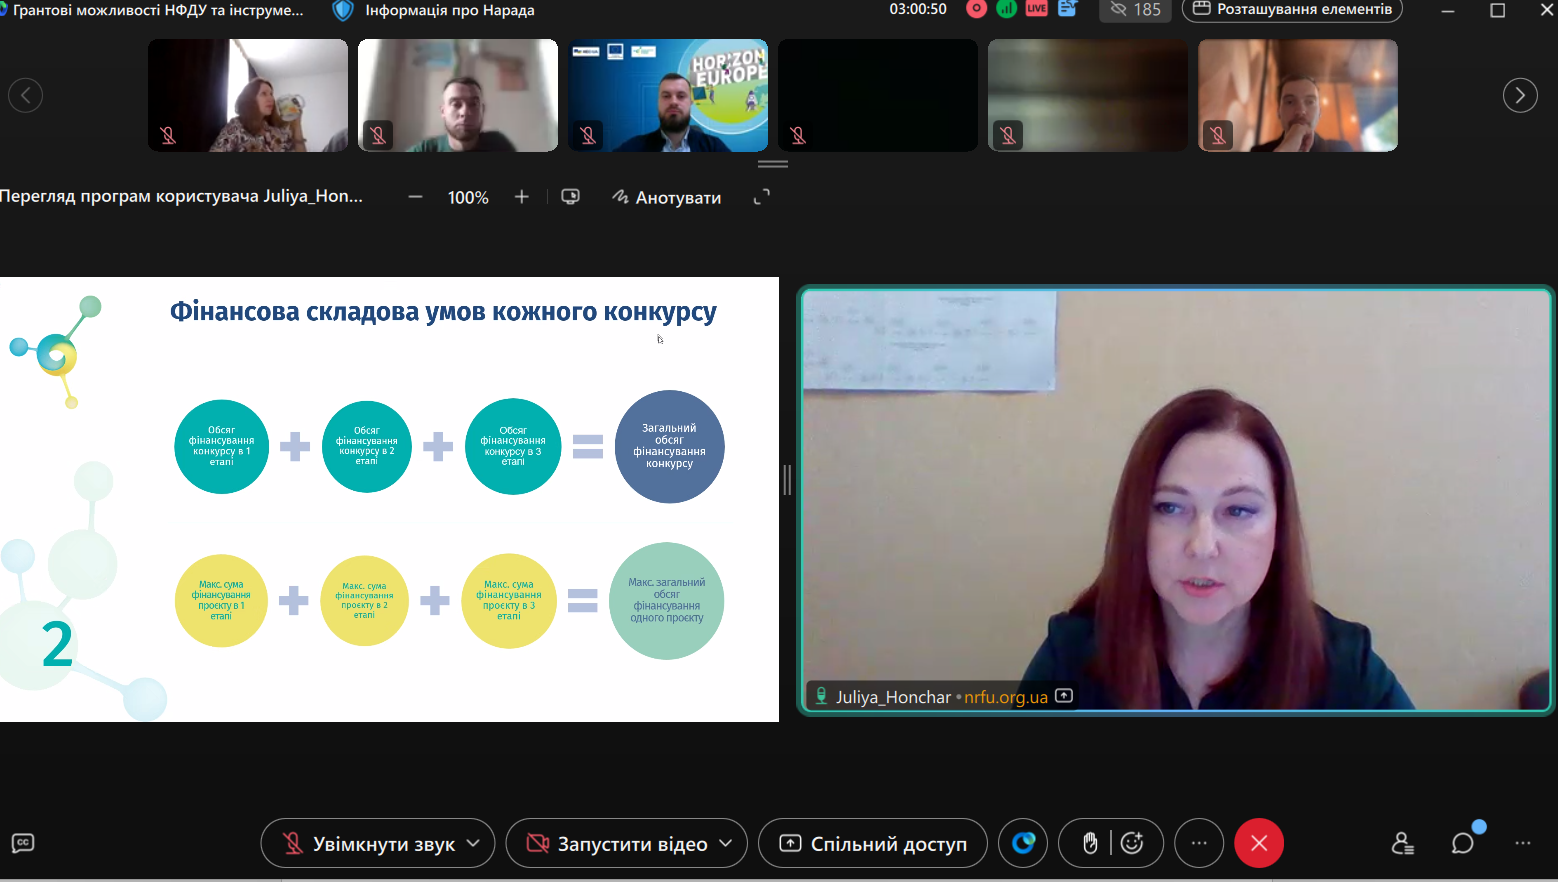Click the Webex Assistant icon
Viewport: 1558px width, 882px height.
1023,843
